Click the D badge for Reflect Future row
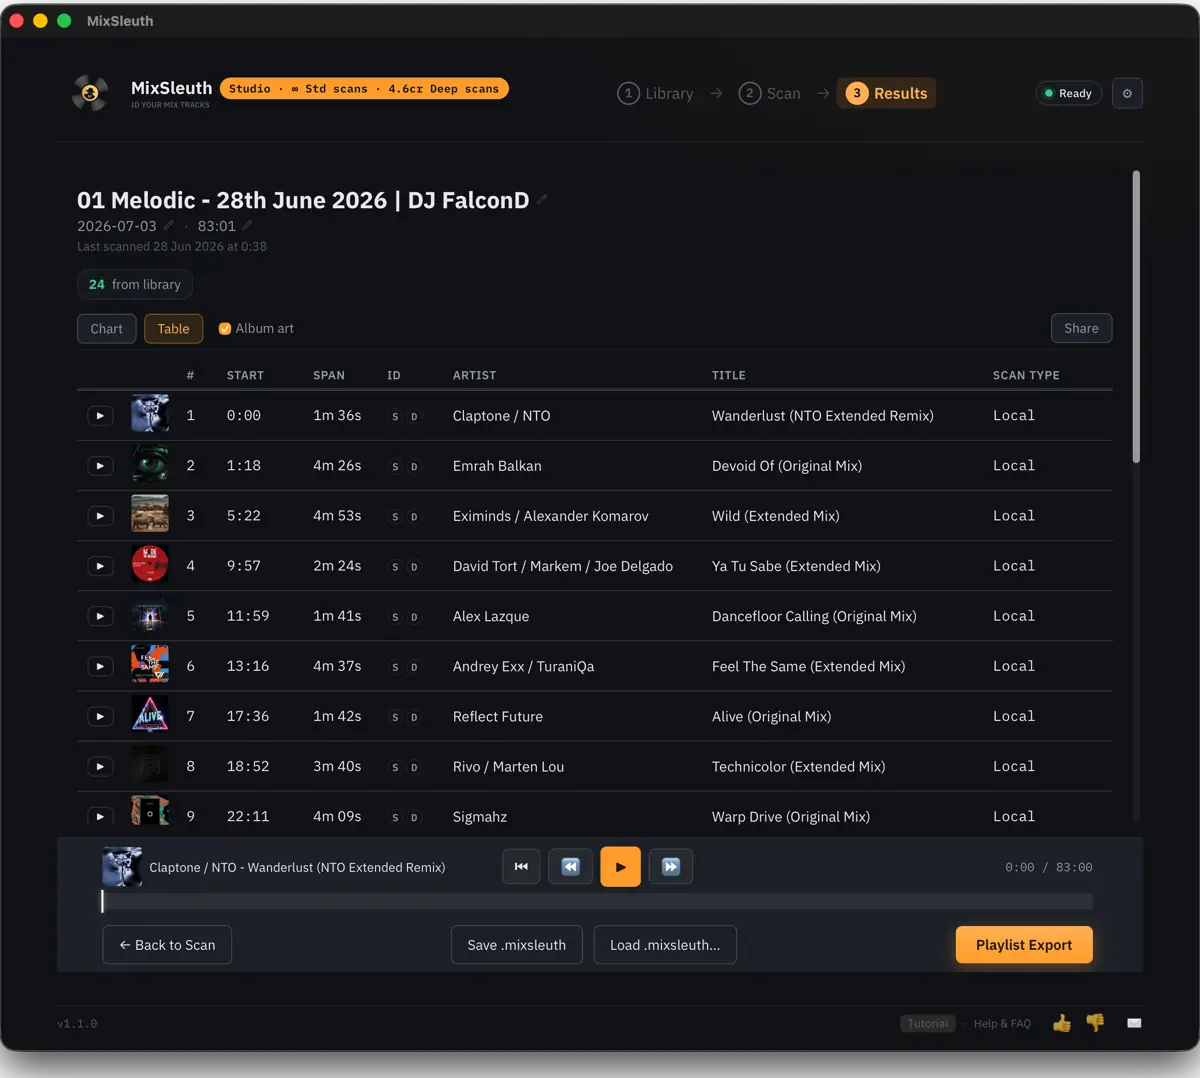Screen dimensions: 1200x1078 tap(414, 717)
